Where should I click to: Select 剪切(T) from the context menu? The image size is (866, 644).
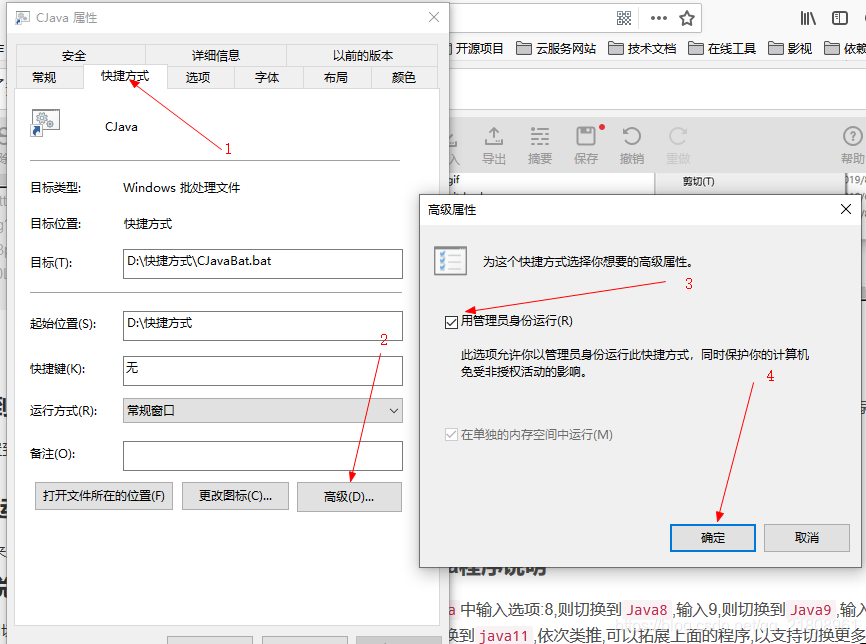tap(697, 182)
